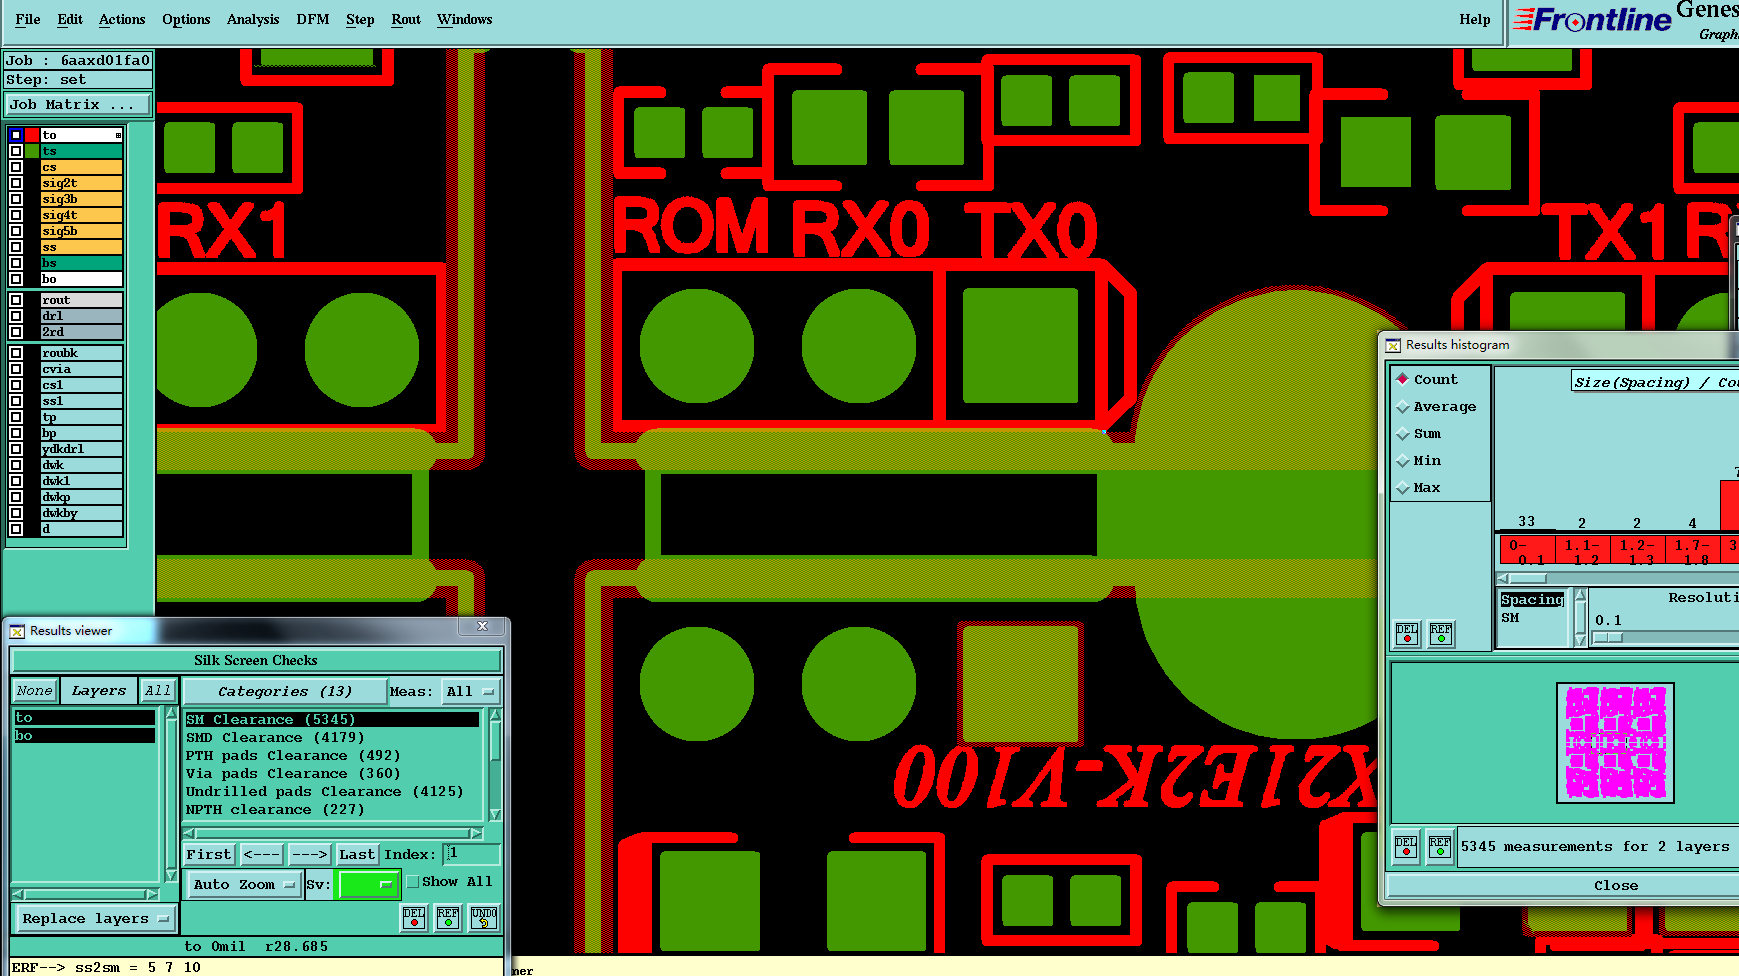Open the Rout menu
Image resolution: width=1739 pixels, height=976 pixels.
406,19
